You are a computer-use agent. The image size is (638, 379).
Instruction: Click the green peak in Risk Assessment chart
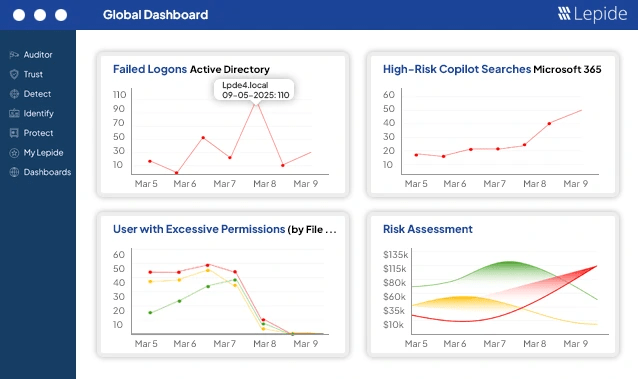[x=509, y=262]
